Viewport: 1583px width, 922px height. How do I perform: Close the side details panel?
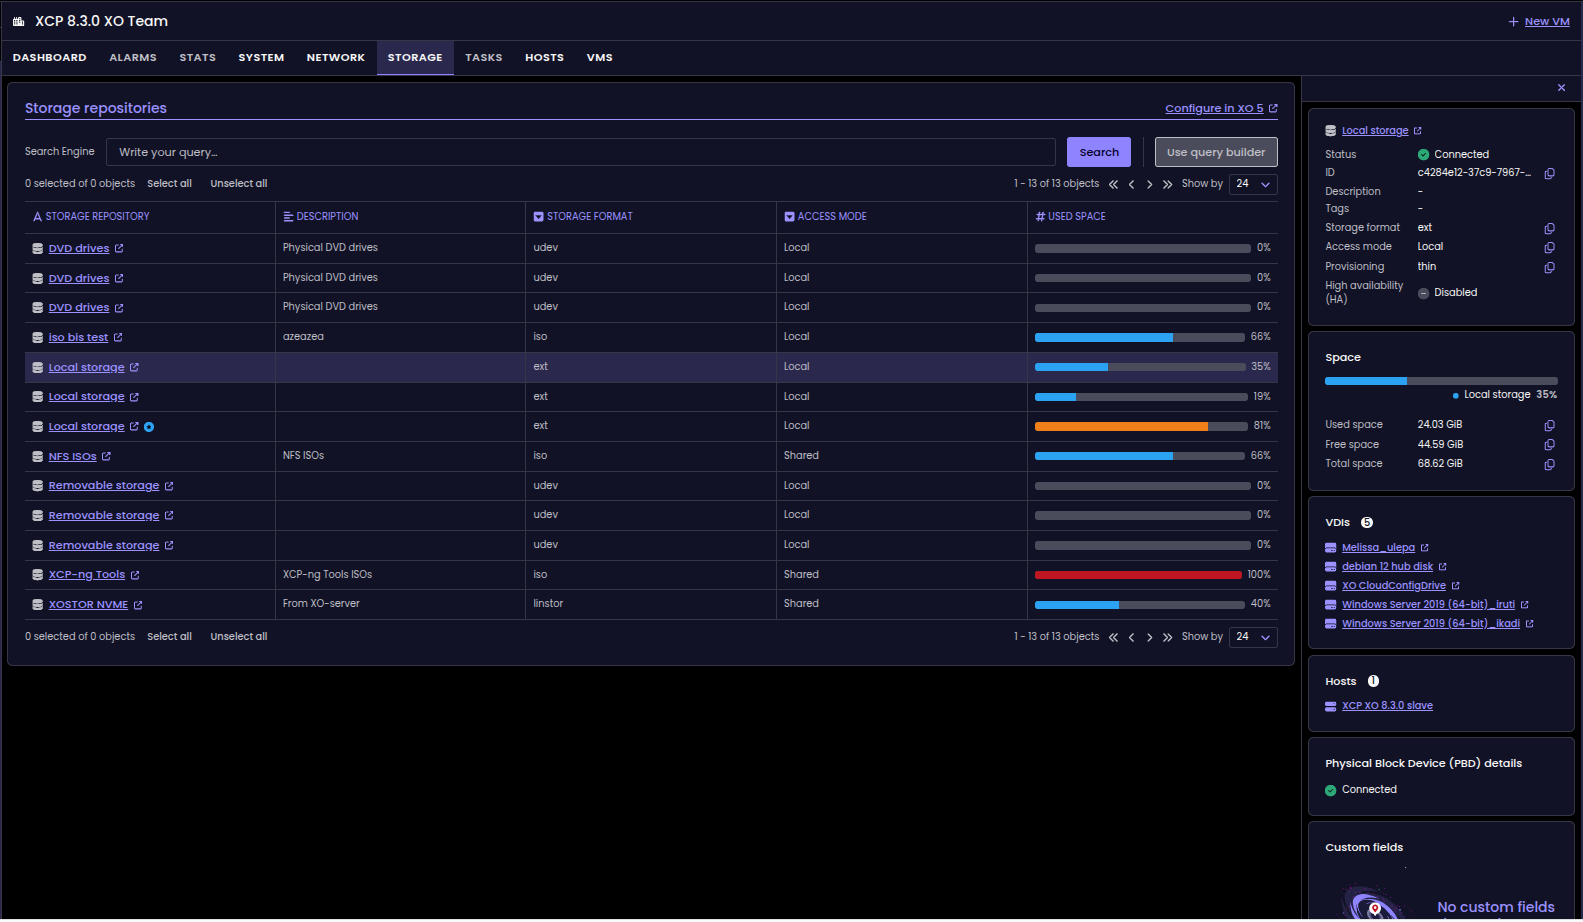tap(1561, 88)
